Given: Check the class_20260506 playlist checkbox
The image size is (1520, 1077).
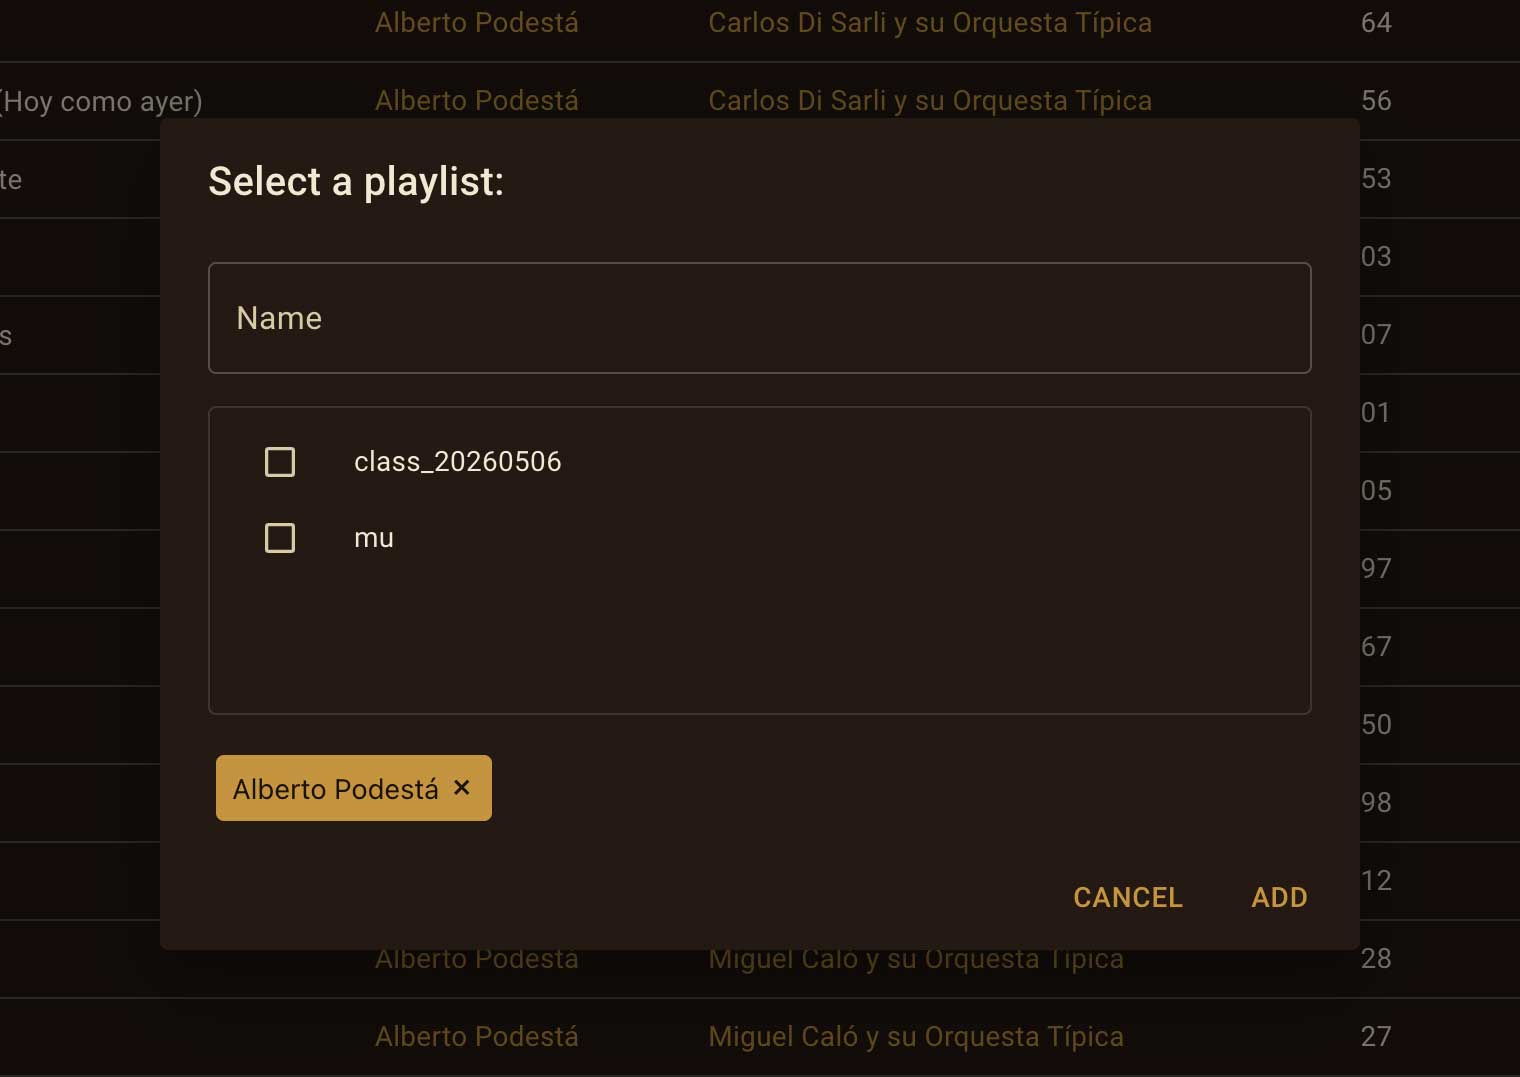Looking at the screenshot, I should tap(280, 462).
